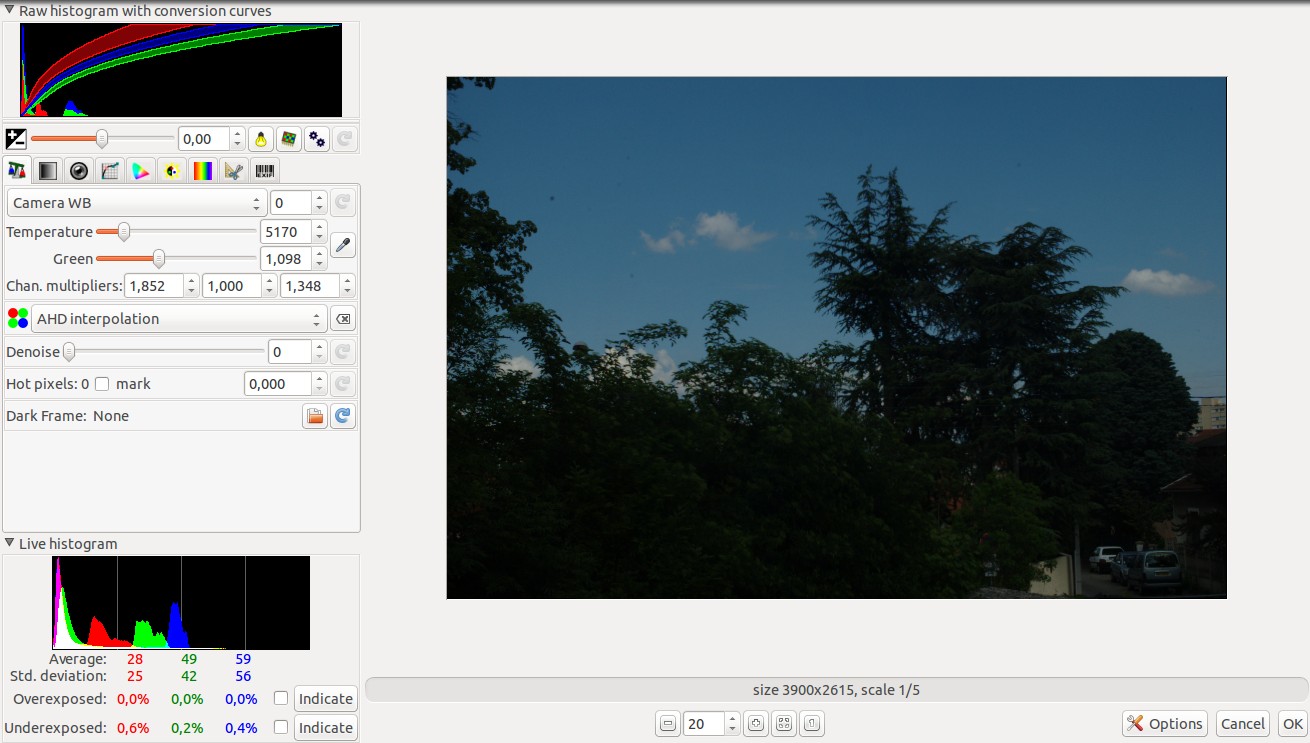Open the Color management tab
This screenshot has width=1310, height=743.
click(140, 170)
